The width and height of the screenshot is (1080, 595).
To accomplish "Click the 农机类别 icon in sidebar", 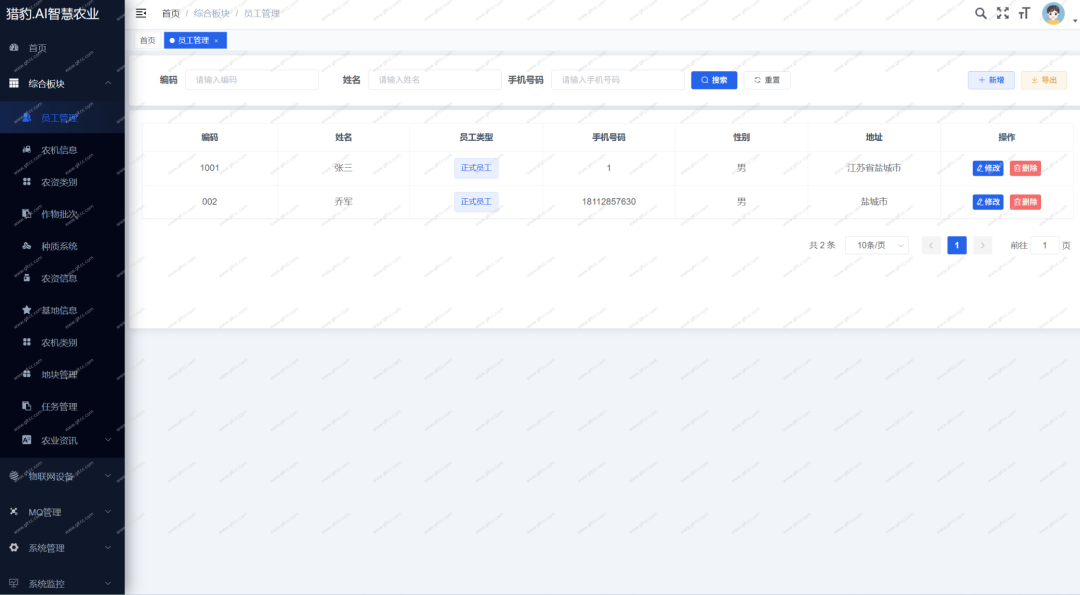I will (26, 342).
